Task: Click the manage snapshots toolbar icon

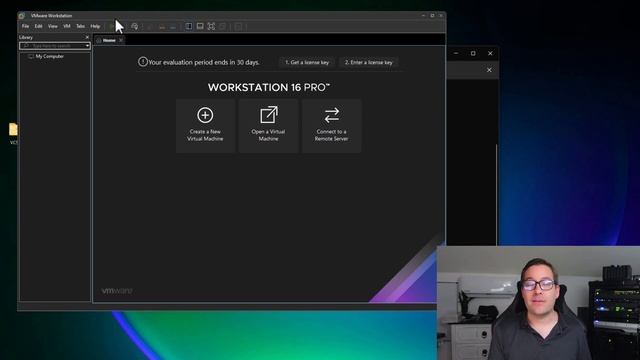Action: [173, 27]
